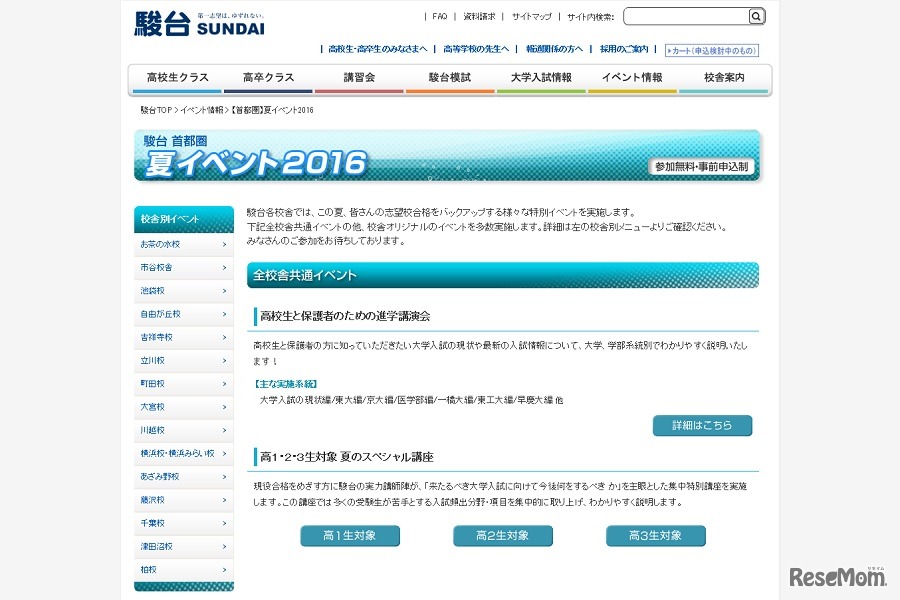Open 市谷校舎 in sidebar
The width and height of the screenshot is (900, 600).
(184, 268)
